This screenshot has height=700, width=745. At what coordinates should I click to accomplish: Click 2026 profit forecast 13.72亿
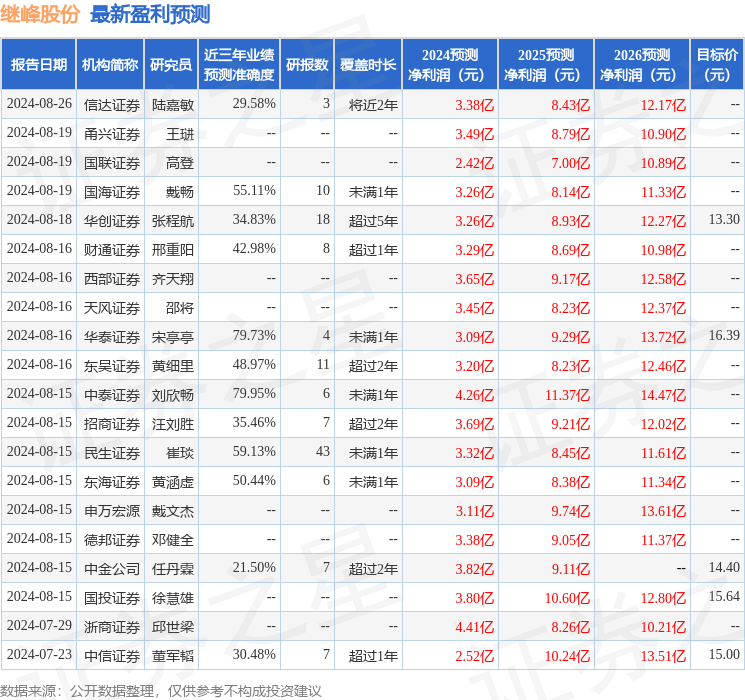[x=663, y=337]
